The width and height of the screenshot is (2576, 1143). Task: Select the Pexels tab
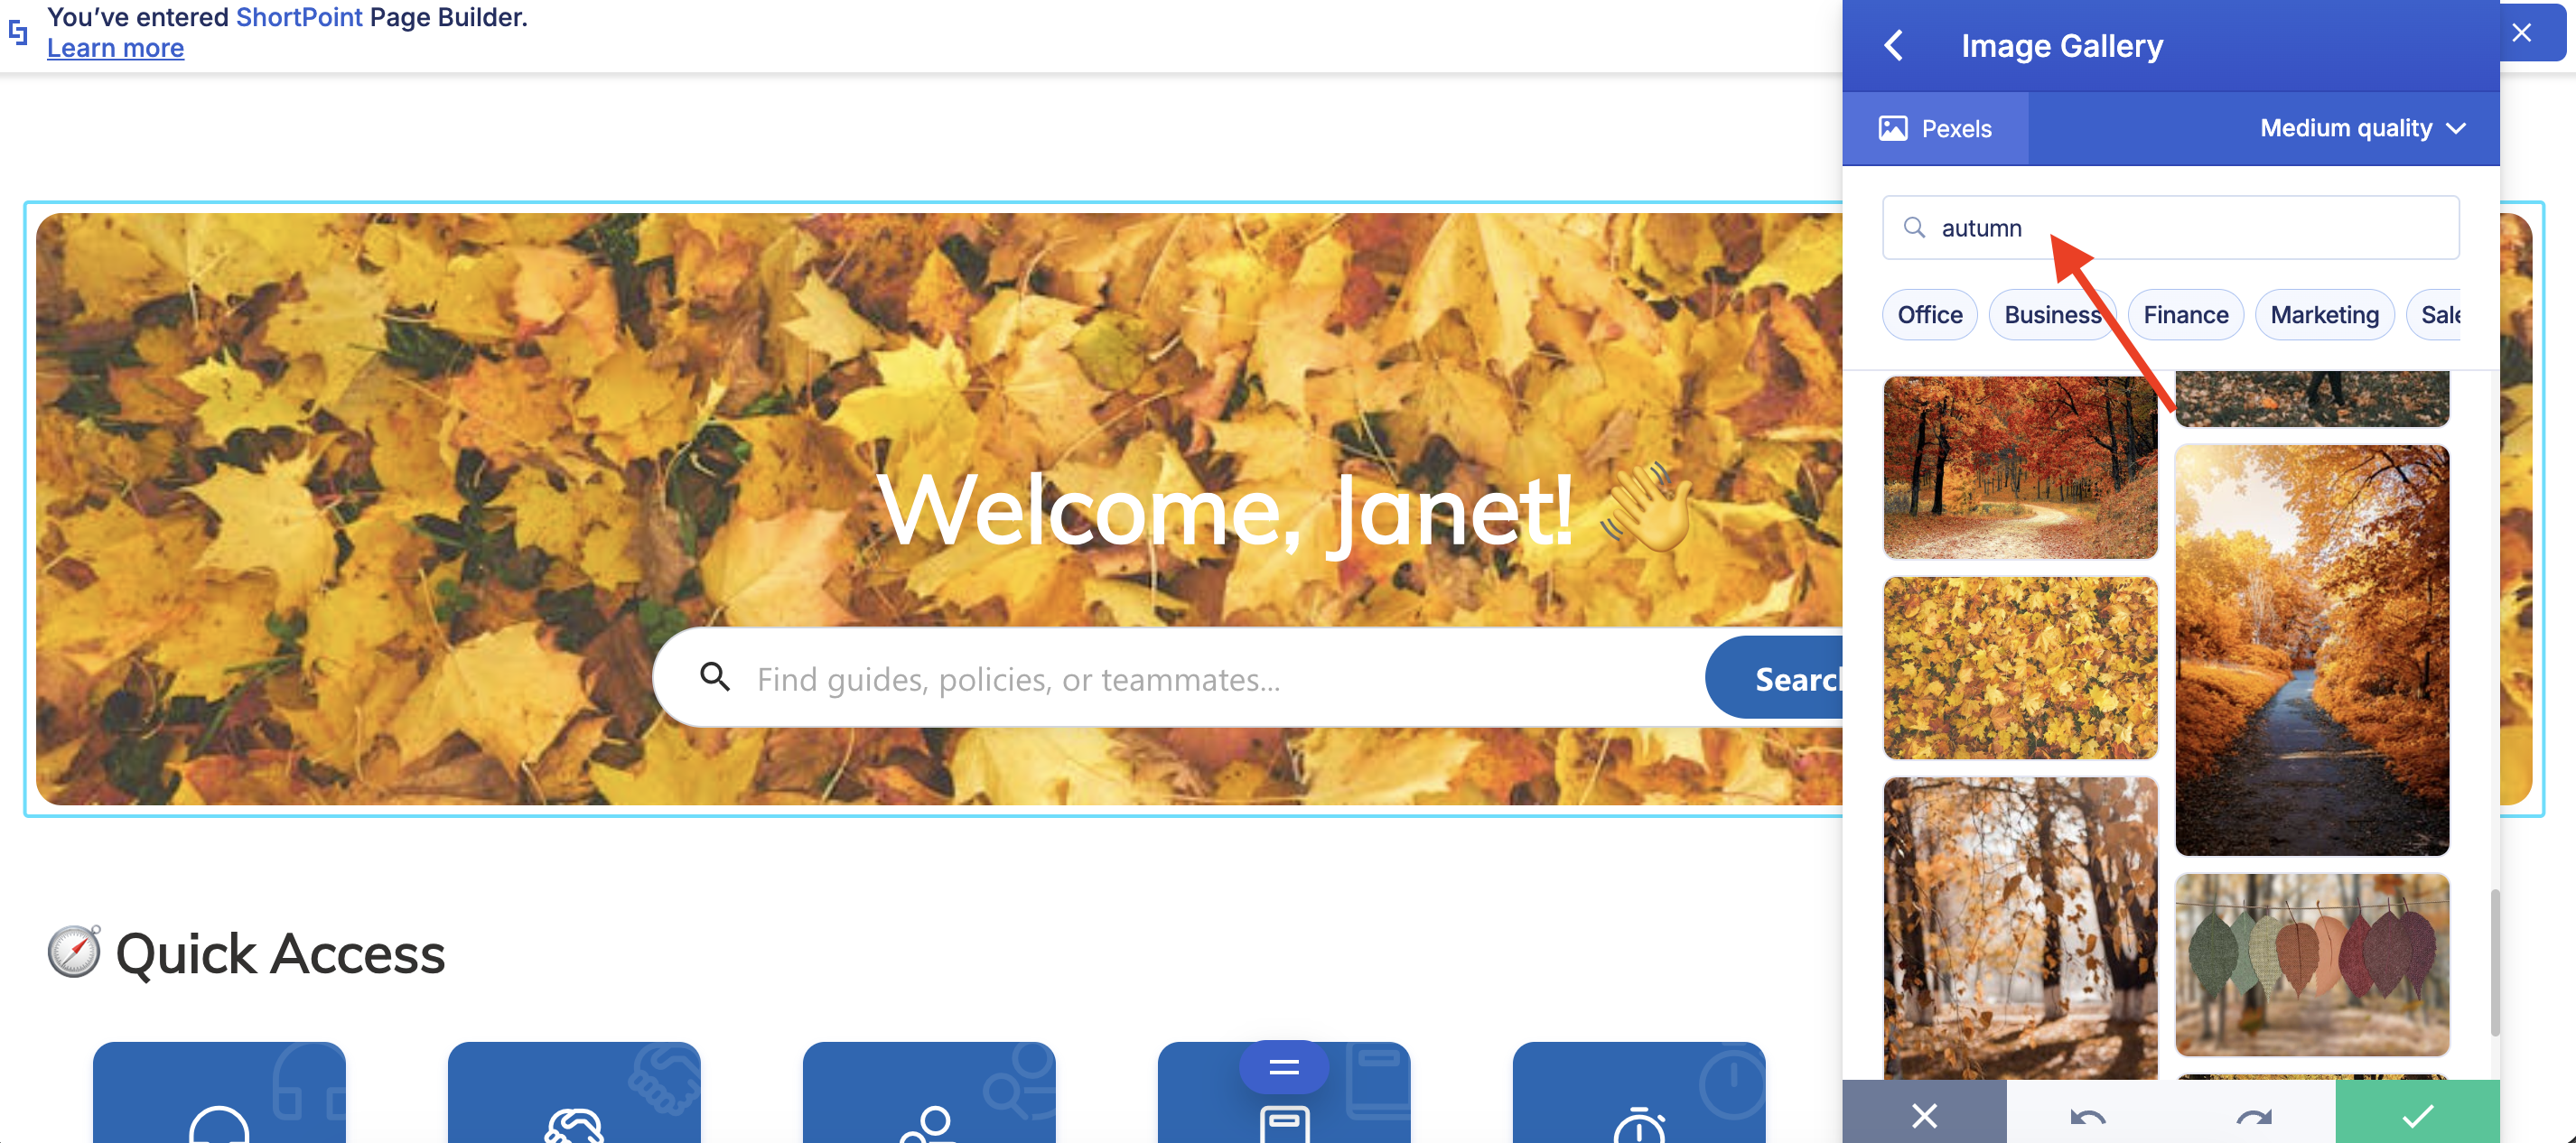tap(1935, 128)
